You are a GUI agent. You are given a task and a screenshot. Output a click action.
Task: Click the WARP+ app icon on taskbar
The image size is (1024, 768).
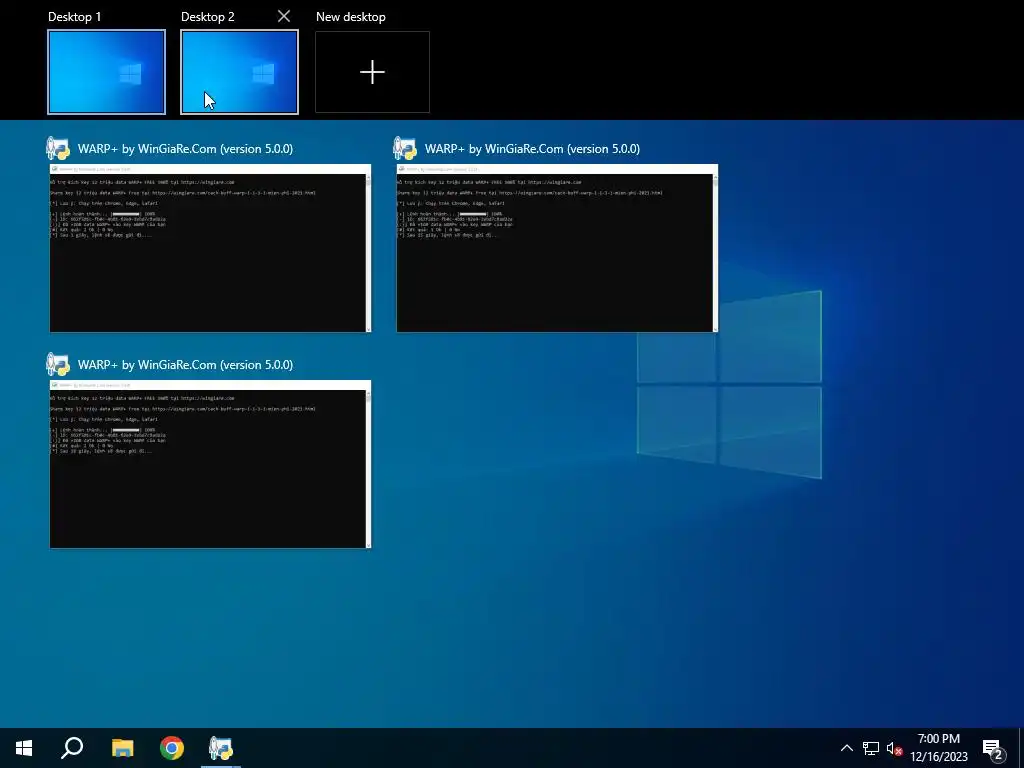pos(221,748)
